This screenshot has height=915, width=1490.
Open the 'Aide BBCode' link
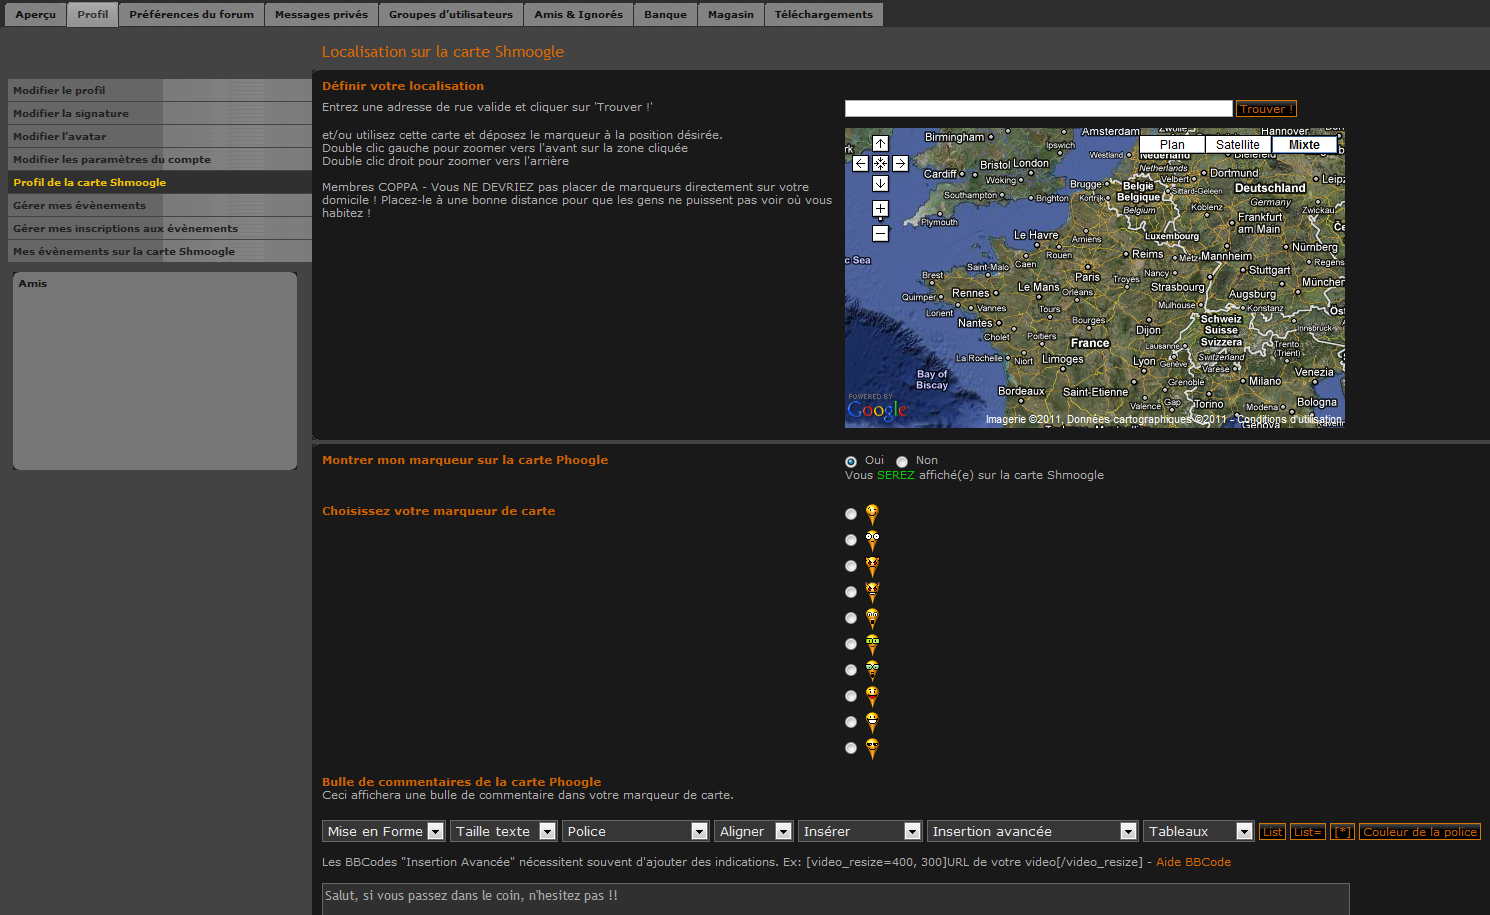click(x=1193, y=862)
